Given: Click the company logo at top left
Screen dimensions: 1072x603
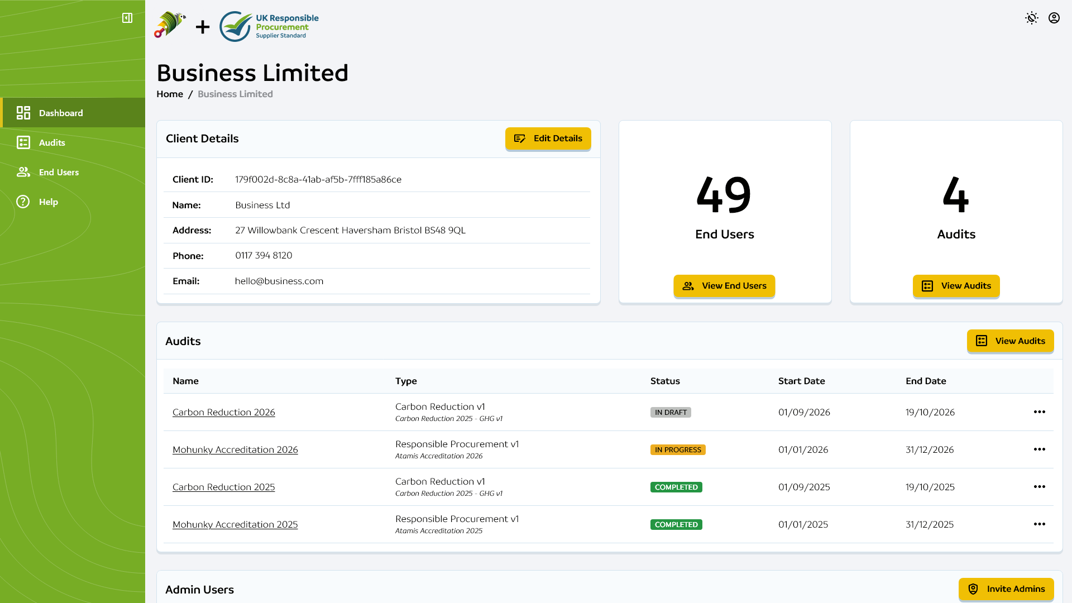Looking at the screenshot, I should click(169, 26).
